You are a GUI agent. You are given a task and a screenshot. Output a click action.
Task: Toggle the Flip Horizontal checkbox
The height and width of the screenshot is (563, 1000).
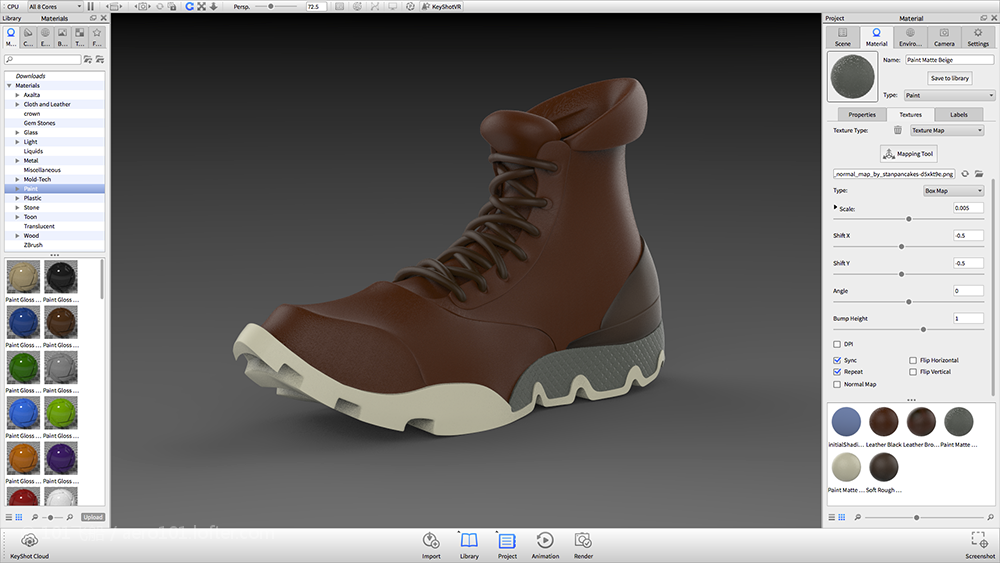click(x=912, y=360)
